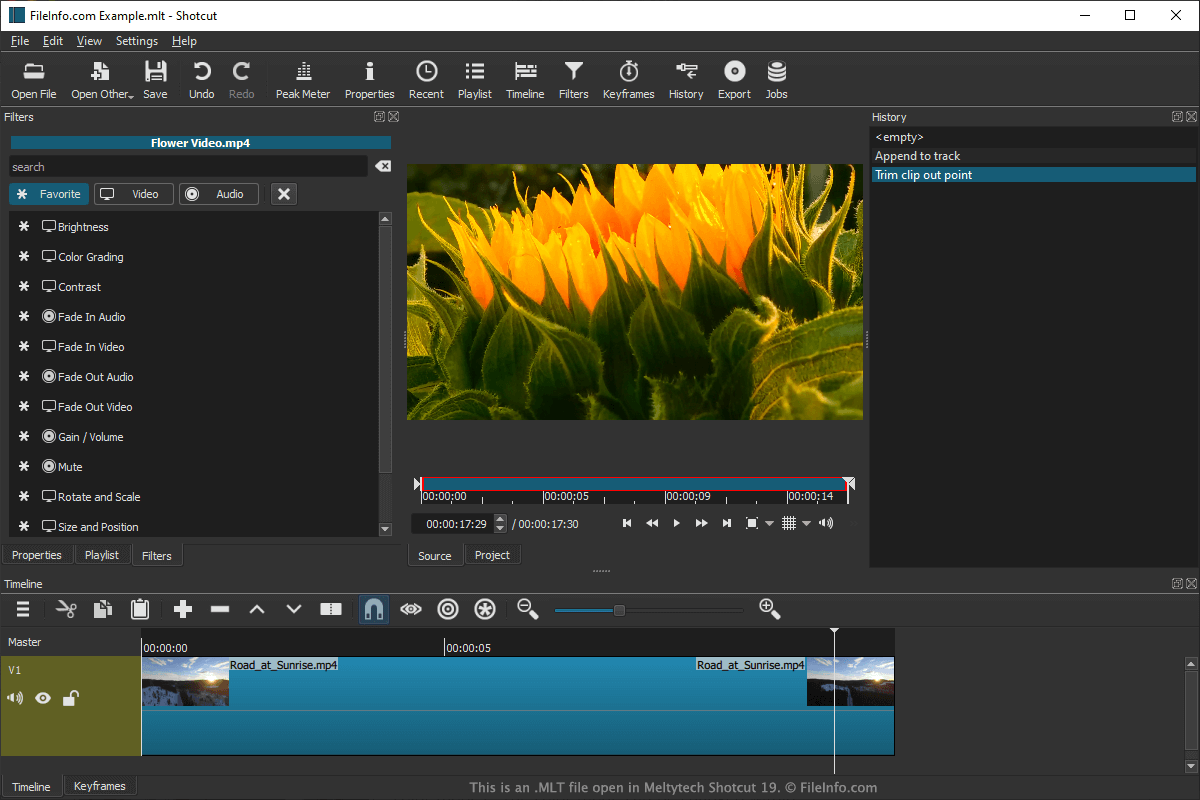The width and height of the screenshot is (1200, 800).
Task: Click the Overwrite down-arrow timeline icon
Action: click(294, 609)
